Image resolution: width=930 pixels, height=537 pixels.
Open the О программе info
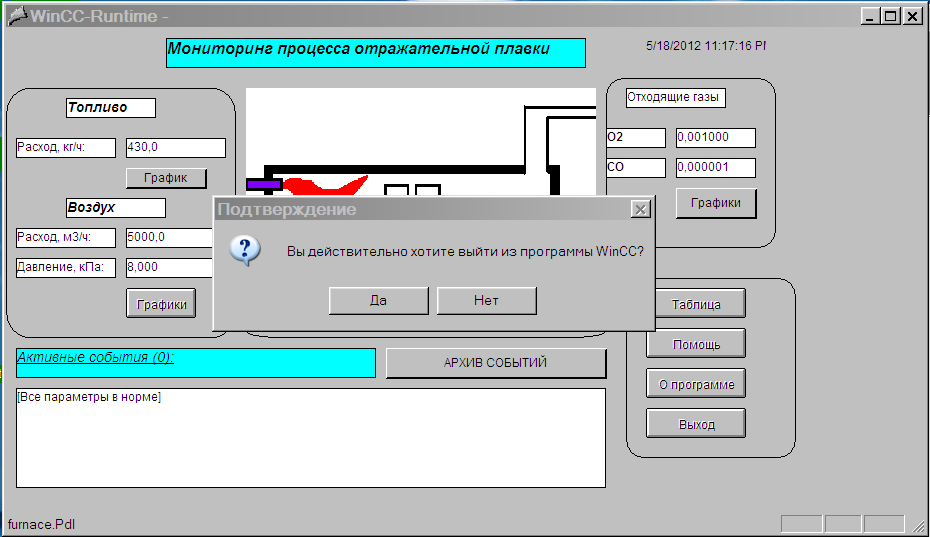coord(696,384)
